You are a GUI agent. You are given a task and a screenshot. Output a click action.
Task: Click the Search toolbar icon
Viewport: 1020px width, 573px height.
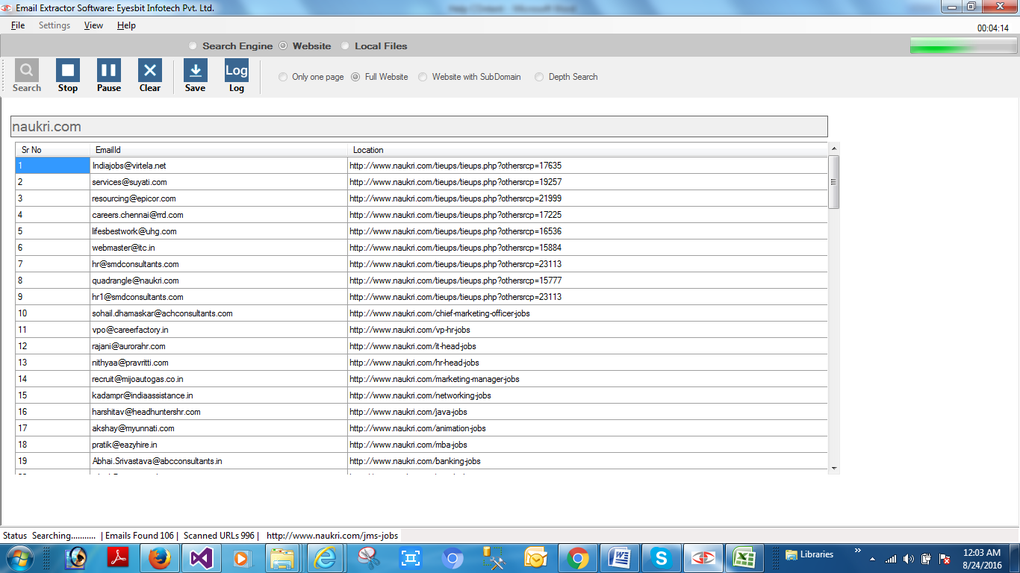(27, 76)
